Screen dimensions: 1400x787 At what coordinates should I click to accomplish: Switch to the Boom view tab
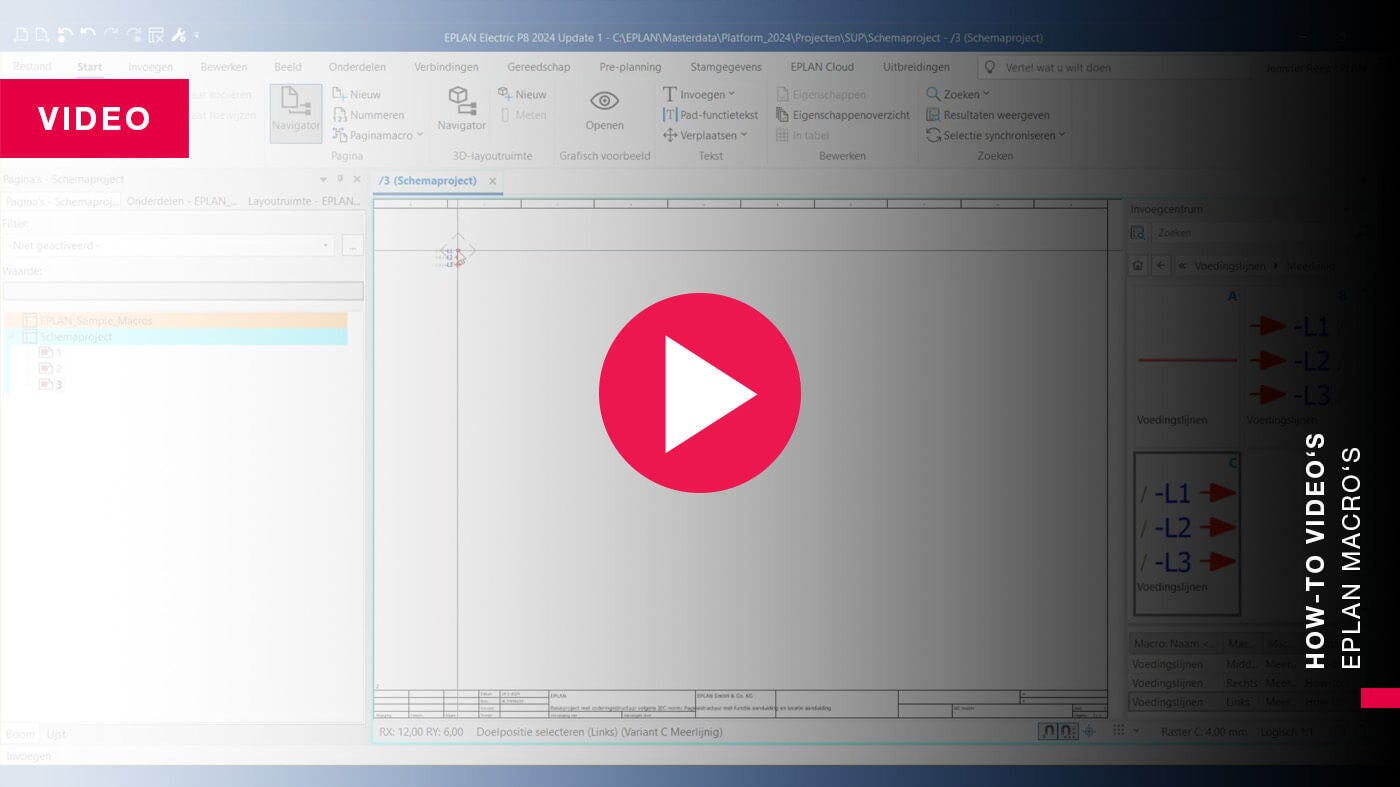20,734
